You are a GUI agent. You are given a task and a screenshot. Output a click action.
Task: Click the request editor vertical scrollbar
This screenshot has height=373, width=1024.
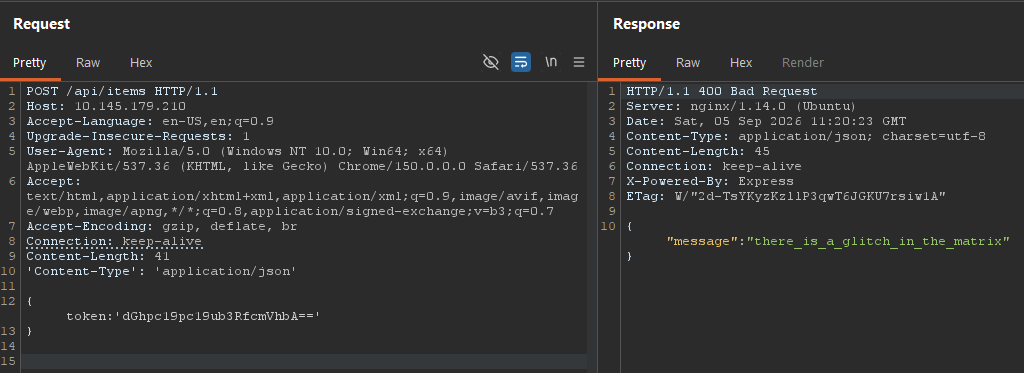click(x=591, y=227)
